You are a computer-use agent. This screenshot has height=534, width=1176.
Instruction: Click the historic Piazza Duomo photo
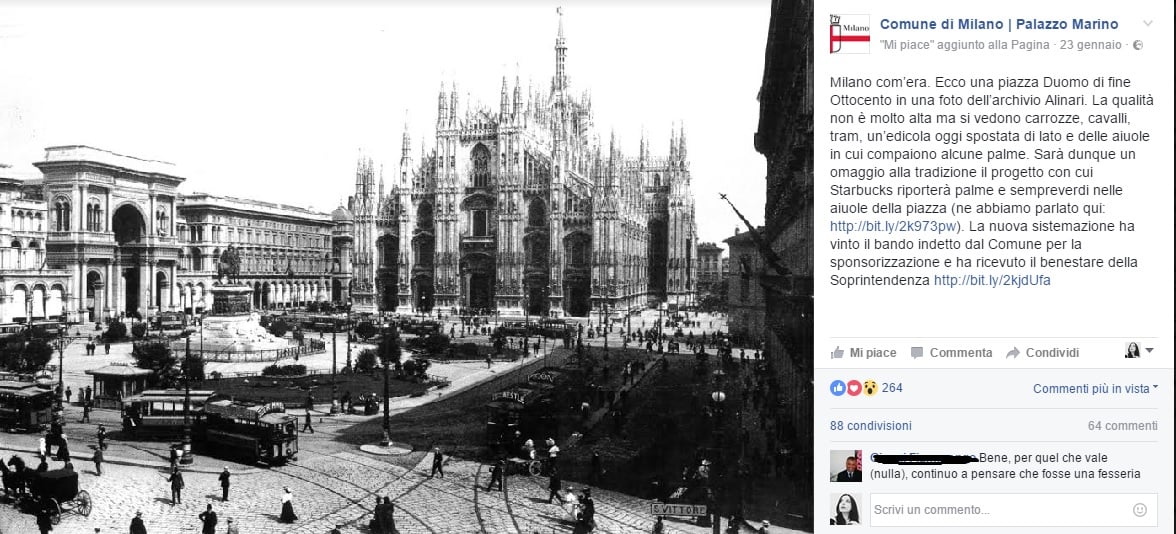406,267
